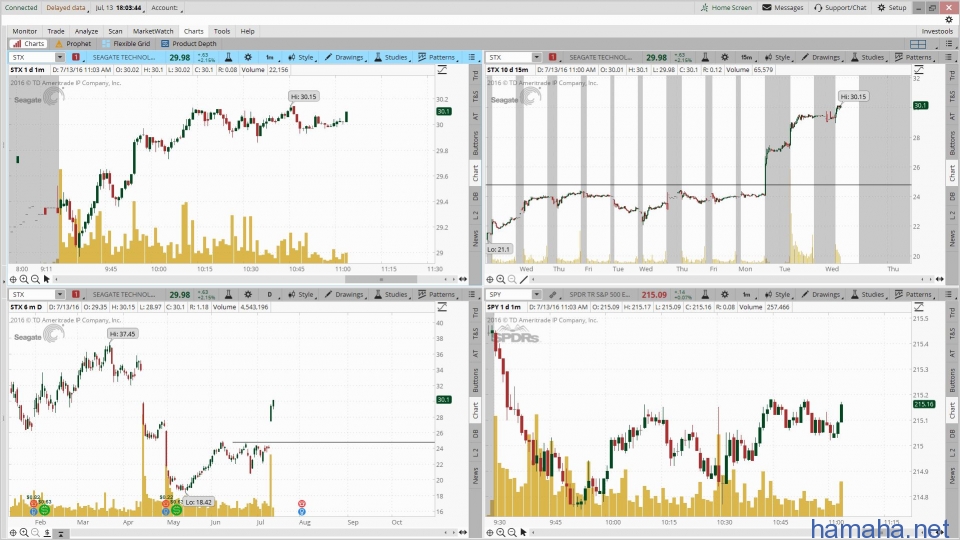Image resolution: width=960 pixels, height=540 pixels.
Task: Select the Product Depth sub-tab
Action: pos(189,43)
